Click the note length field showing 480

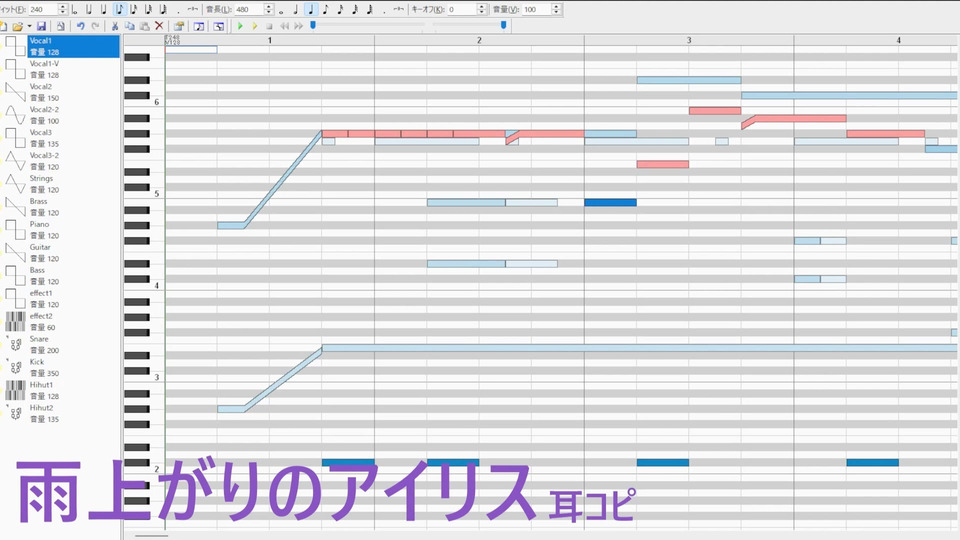pyautogui.click(x=249, y=9)
